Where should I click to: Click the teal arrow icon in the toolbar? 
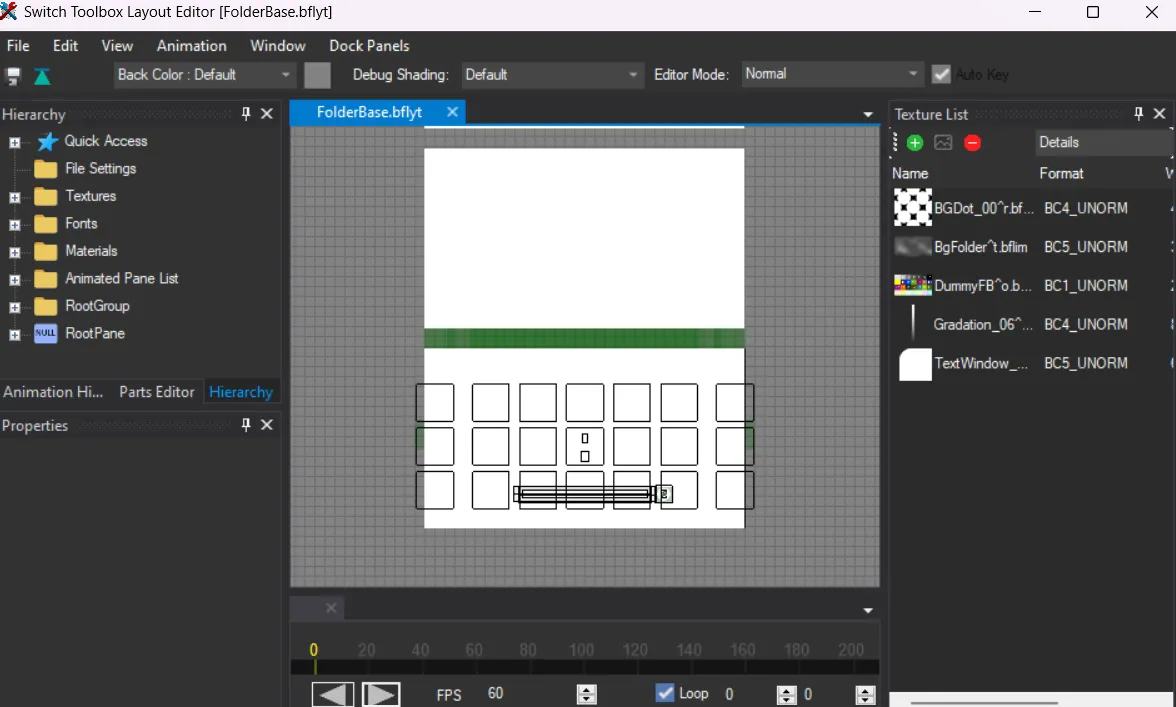click(x=42, y=76)
